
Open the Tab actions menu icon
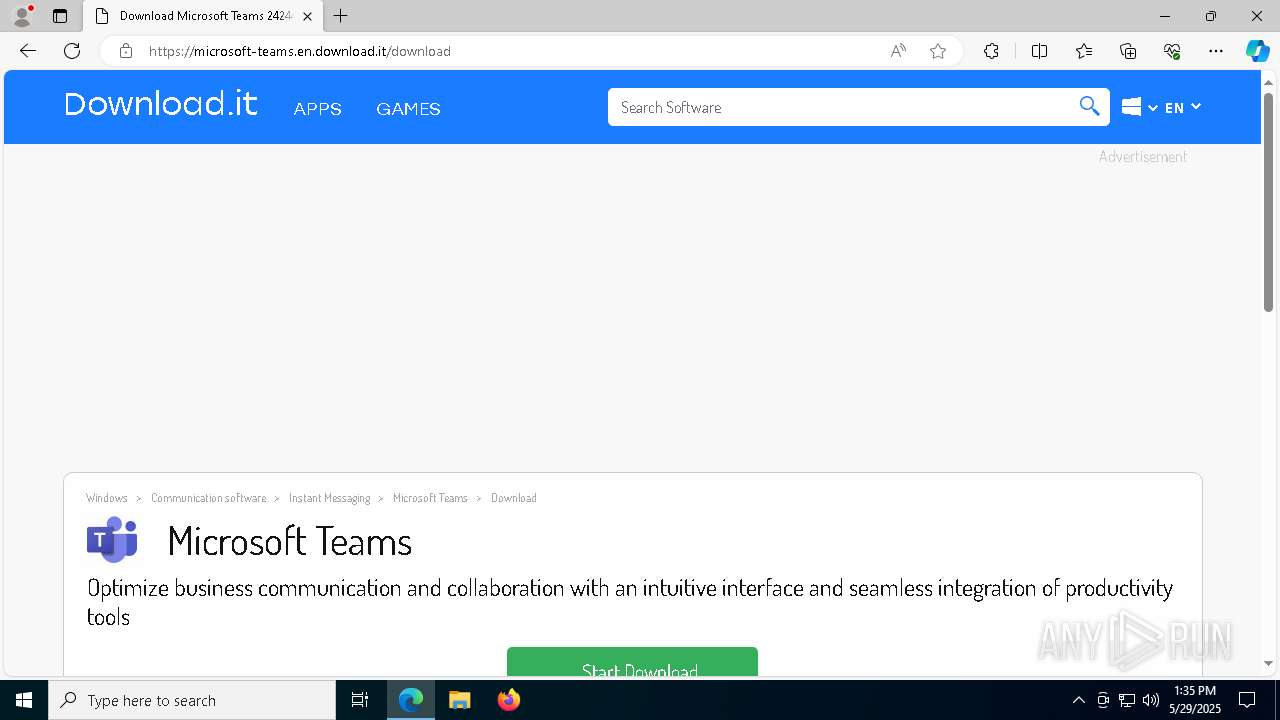[60, 16]
